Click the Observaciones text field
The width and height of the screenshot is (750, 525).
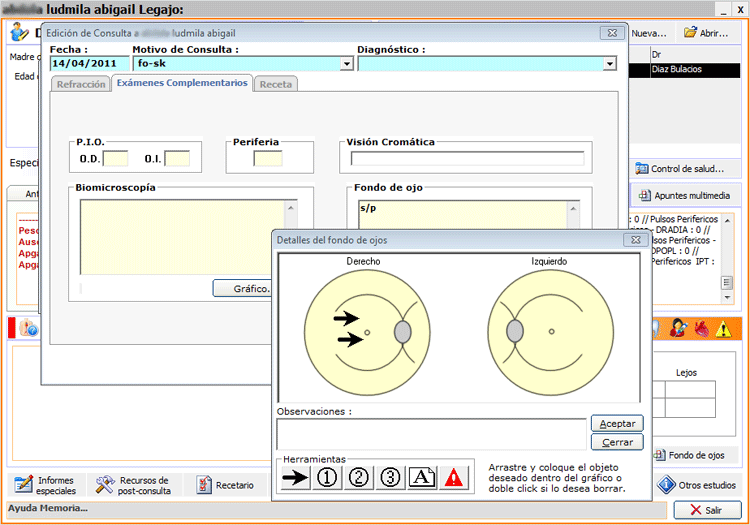[431, 433]
